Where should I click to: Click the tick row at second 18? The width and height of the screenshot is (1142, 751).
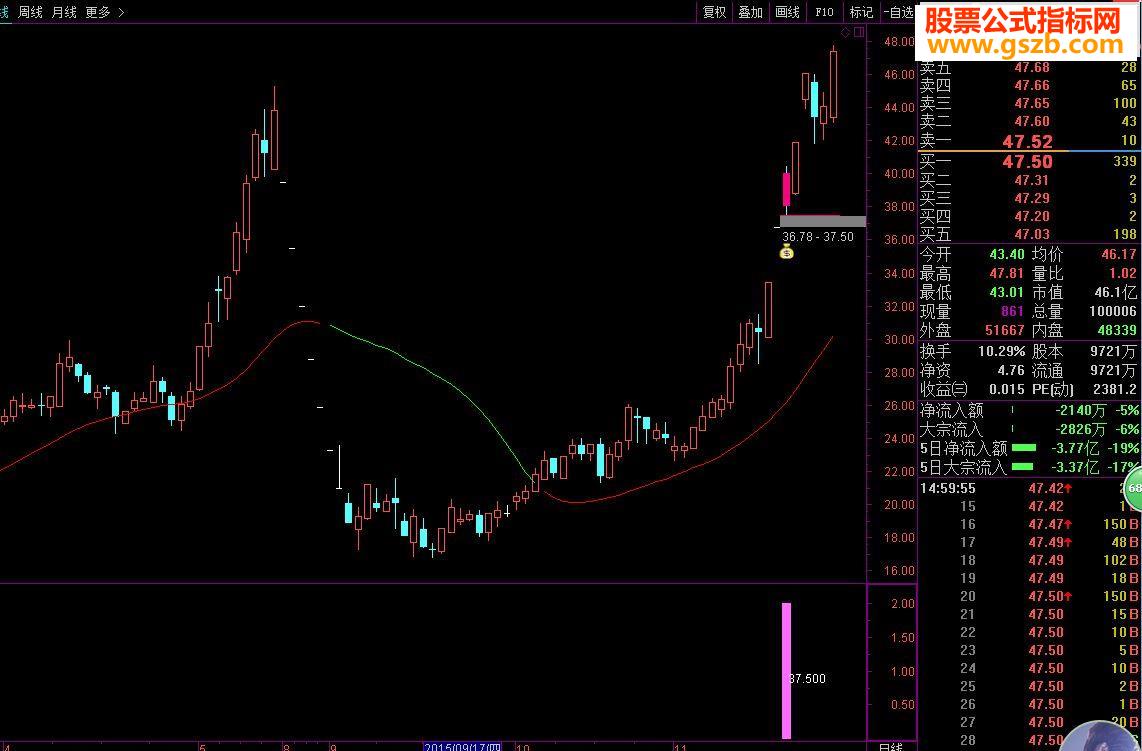(1028, 560)
